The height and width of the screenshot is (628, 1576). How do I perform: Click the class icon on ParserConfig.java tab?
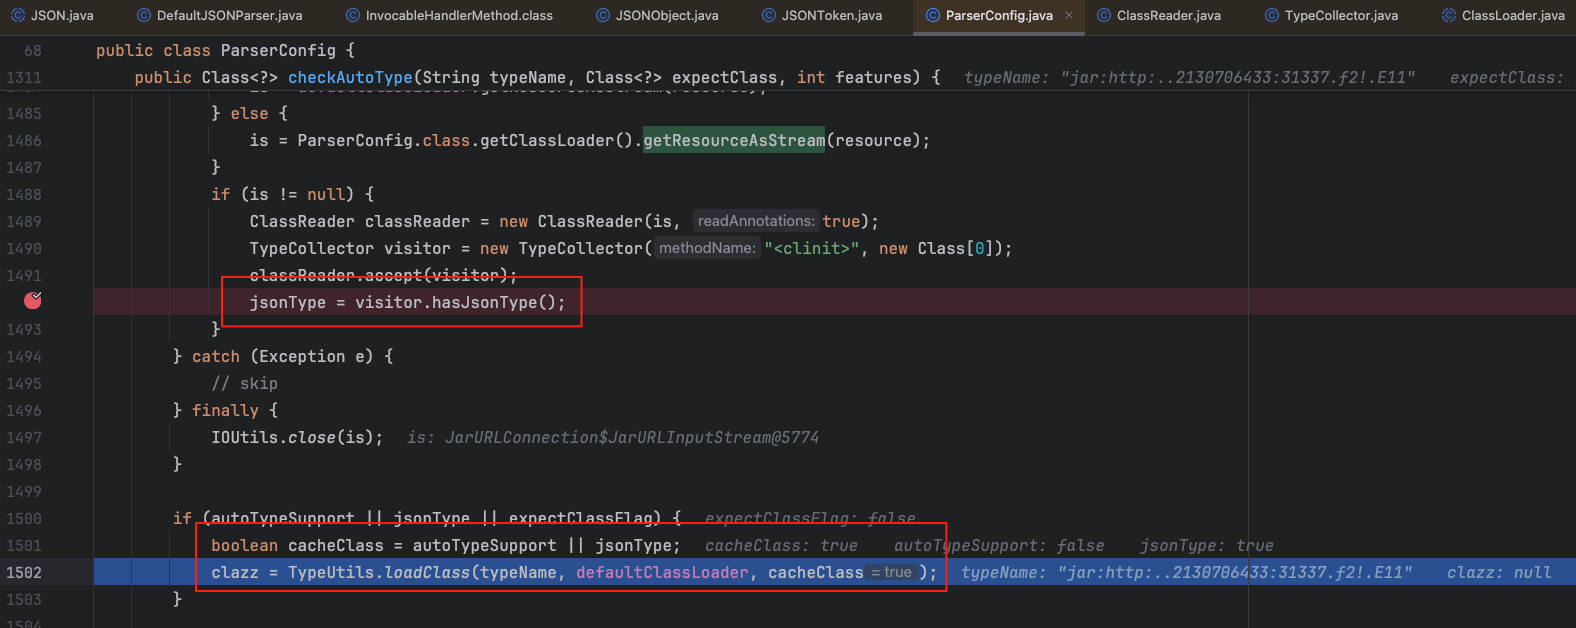[x=933, y=15]
